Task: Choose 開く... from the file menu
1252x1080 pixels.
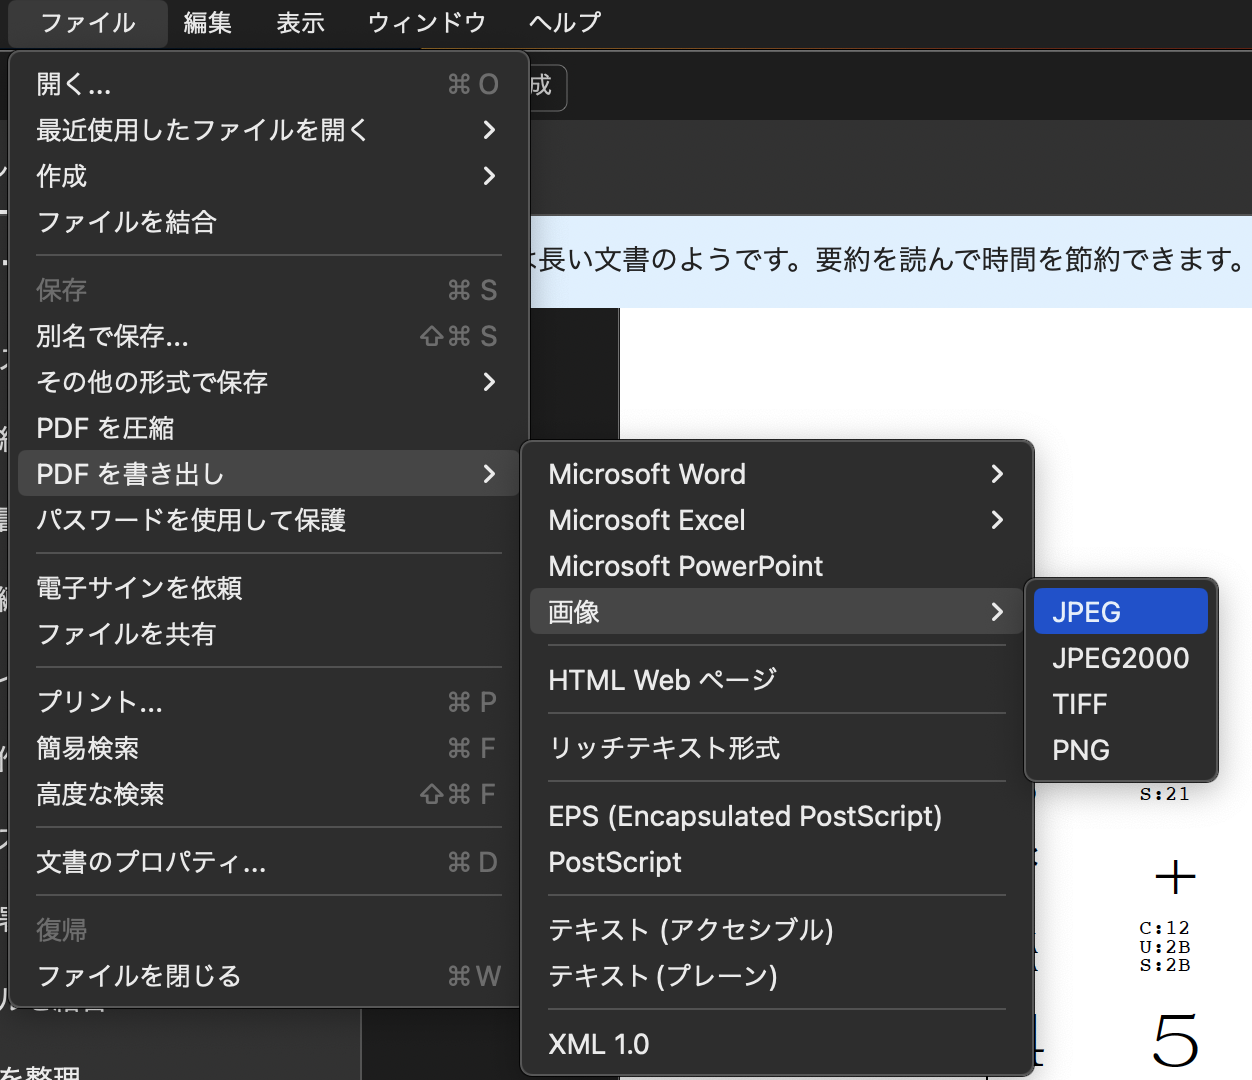Action: click(x=268, y=84)
